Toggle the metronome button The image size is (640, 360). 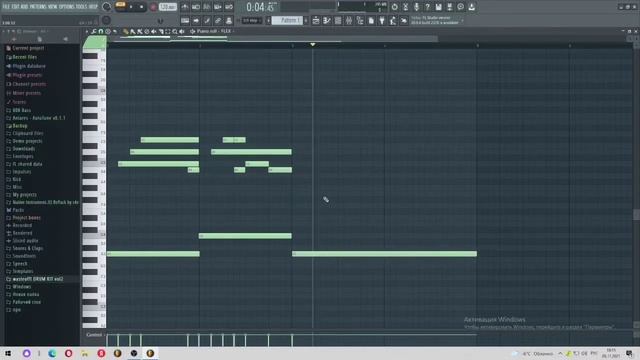[x=185, y=7]
